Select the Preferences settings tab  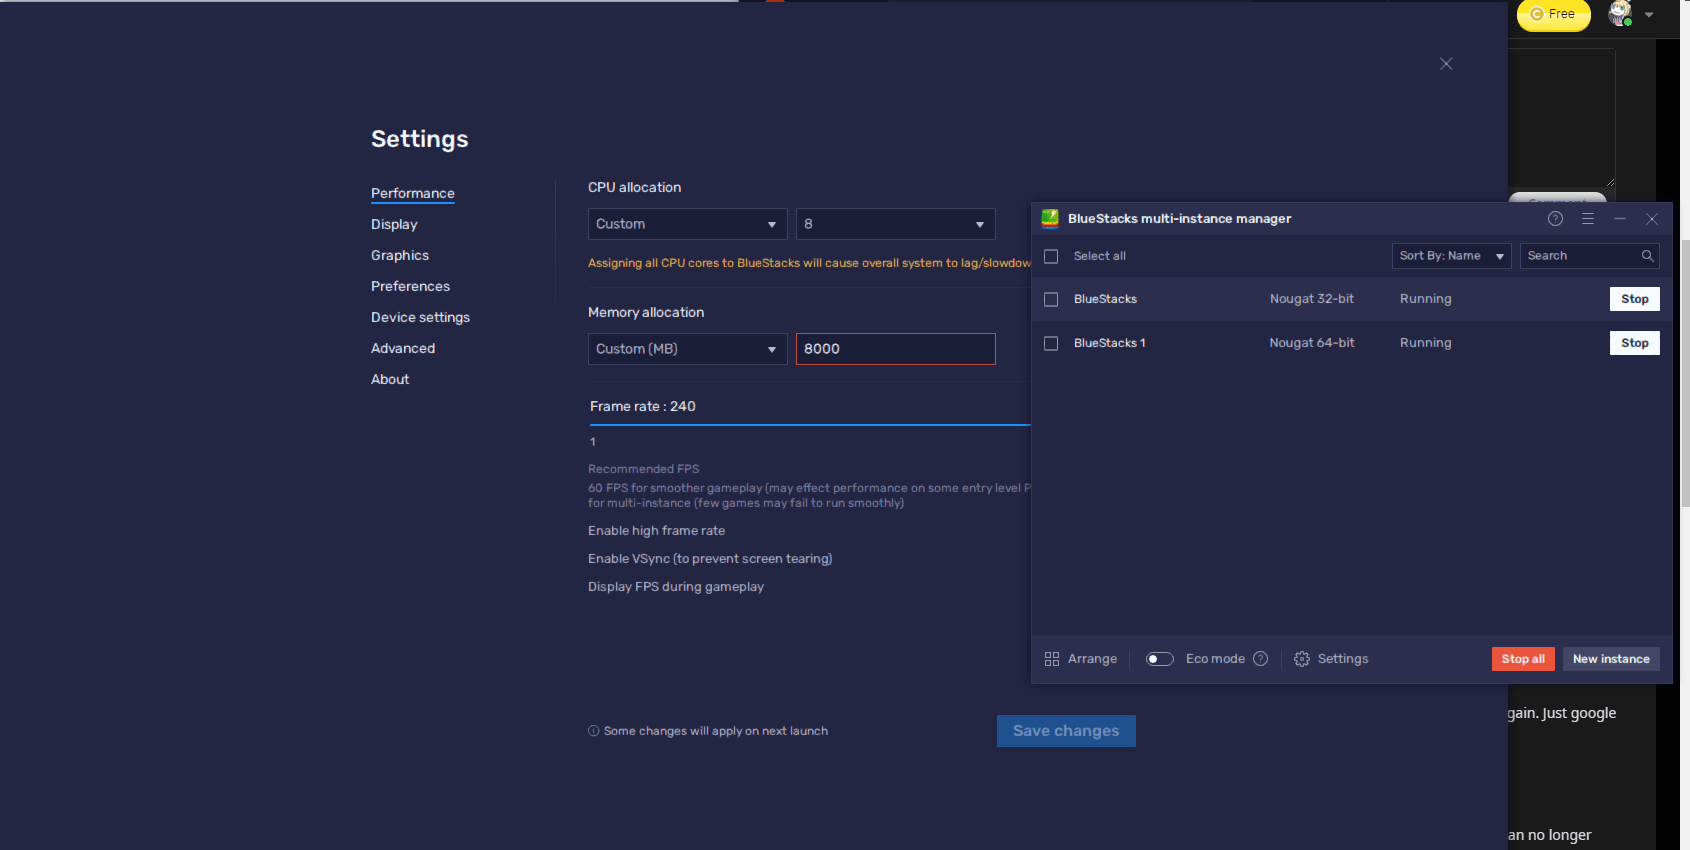(x=410, y=286)
